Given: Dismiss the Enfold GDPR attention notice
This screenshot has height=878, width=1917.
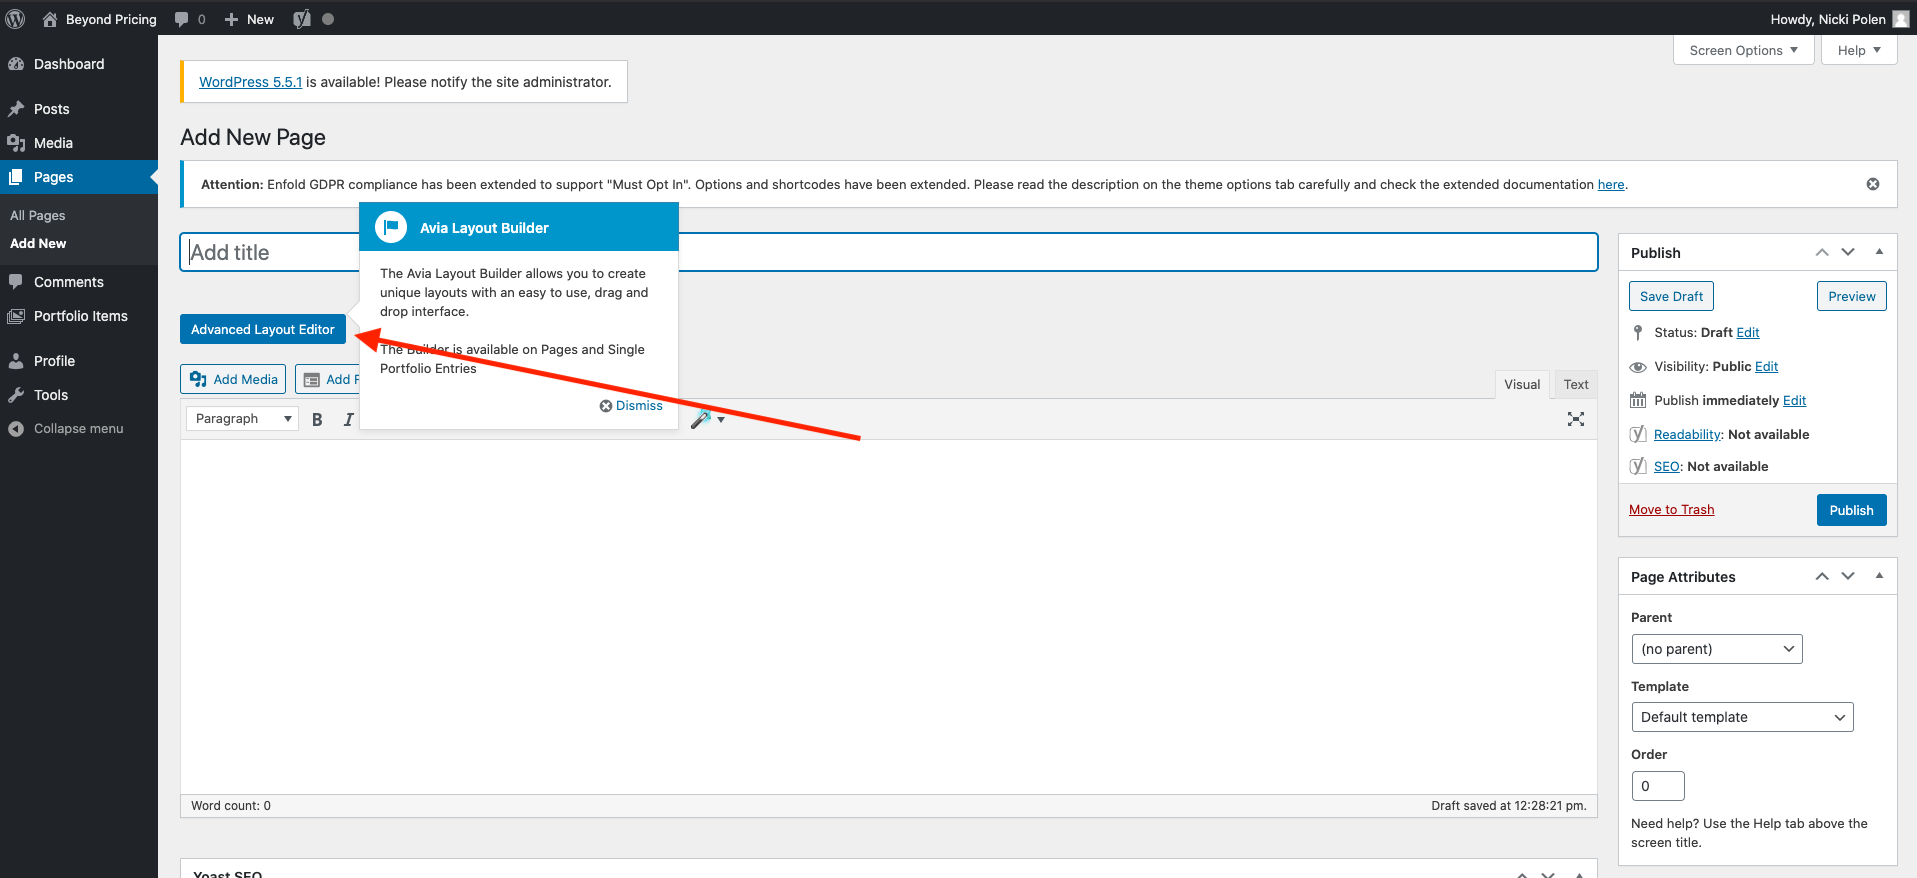Looking at the screenshot, I should point(1873,184).
